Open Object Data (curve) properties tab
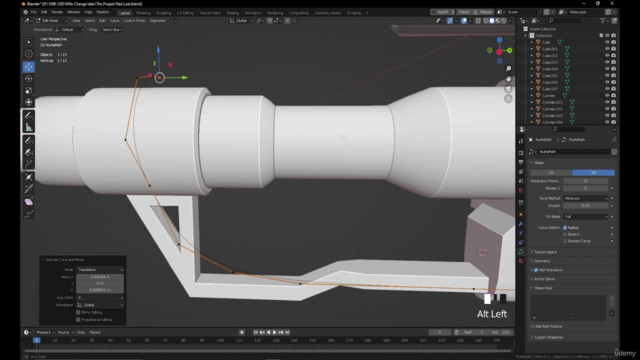This screenshot has height=360, width=640. click(x=521, y=251)
